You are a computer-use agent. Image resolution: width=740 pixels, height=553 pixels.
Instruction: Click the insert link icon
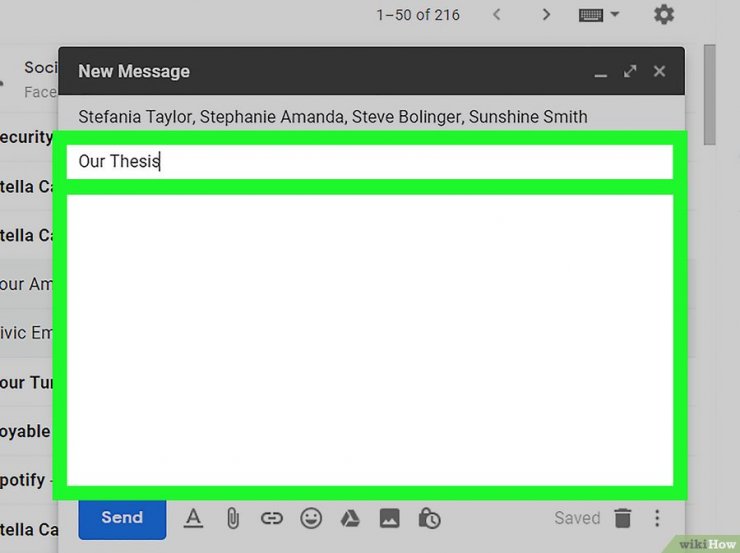click(x=271, y=518)
